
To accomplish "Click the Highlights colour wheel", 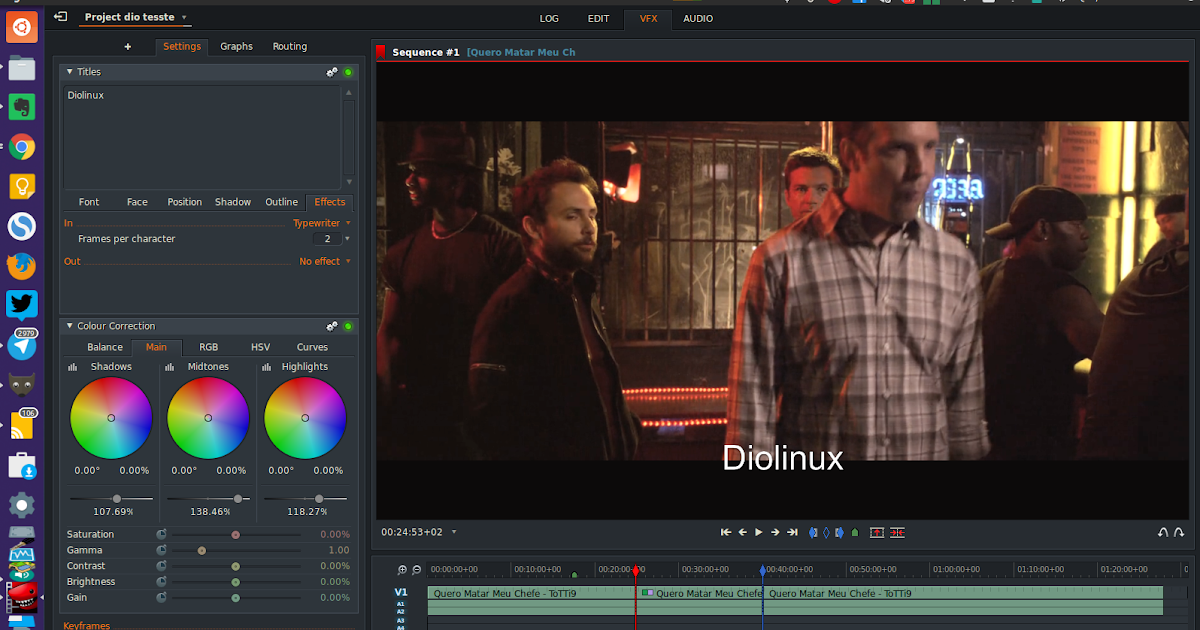I will click(305, 418).
